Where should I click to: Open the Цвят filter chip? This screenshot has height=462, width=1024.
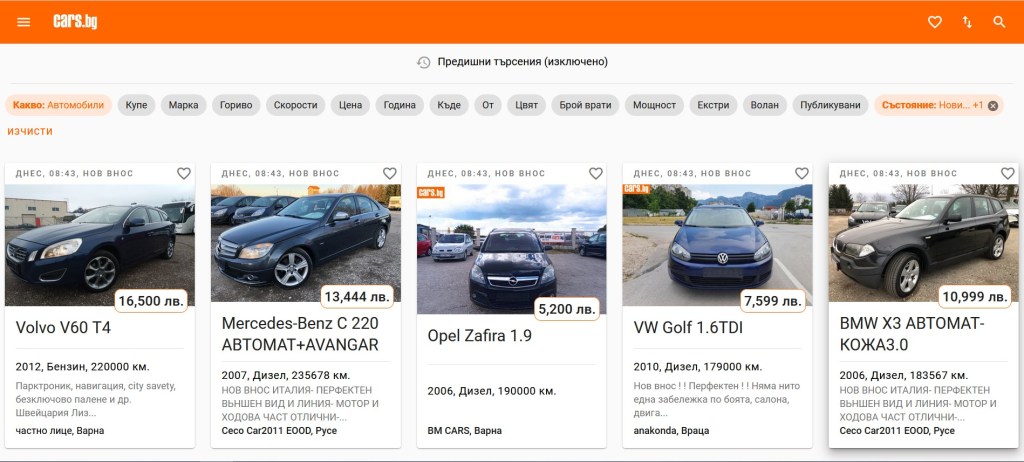(526, 105)
